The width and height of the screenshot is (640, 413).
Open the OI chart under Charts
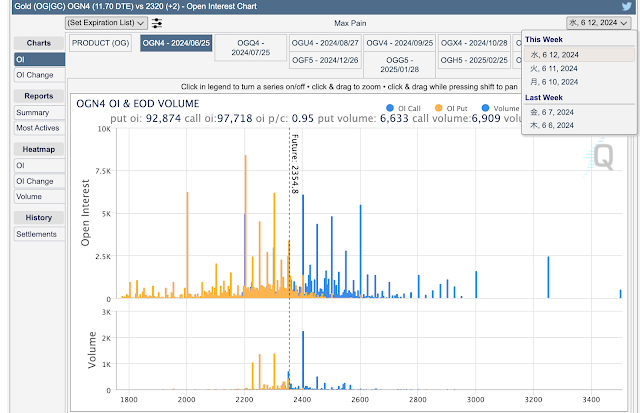point(40,60)
